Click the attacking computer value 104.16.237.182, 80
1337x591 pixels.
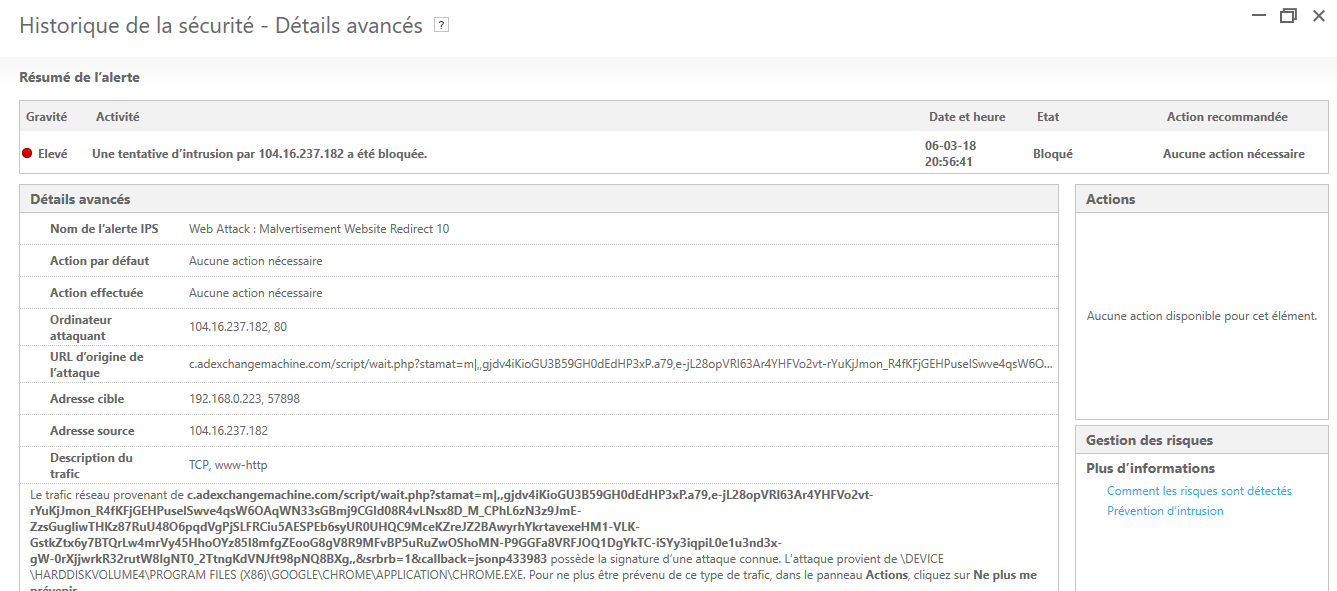(238, 327)
